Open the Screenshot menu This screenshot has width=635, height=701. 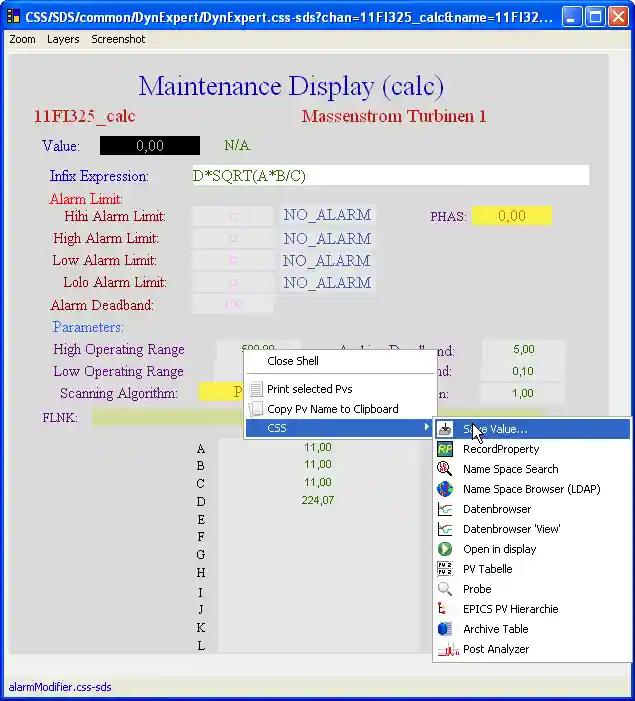coord(118,39)
